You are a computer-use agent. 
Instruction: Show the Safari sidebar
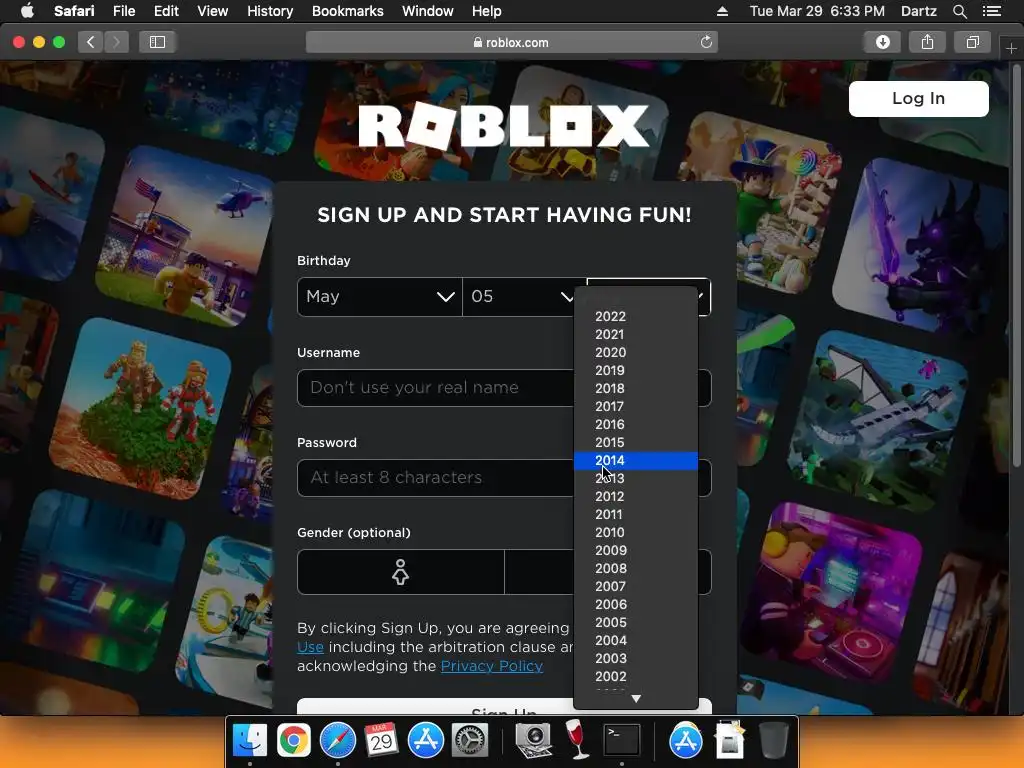click(x=157, y=42)
